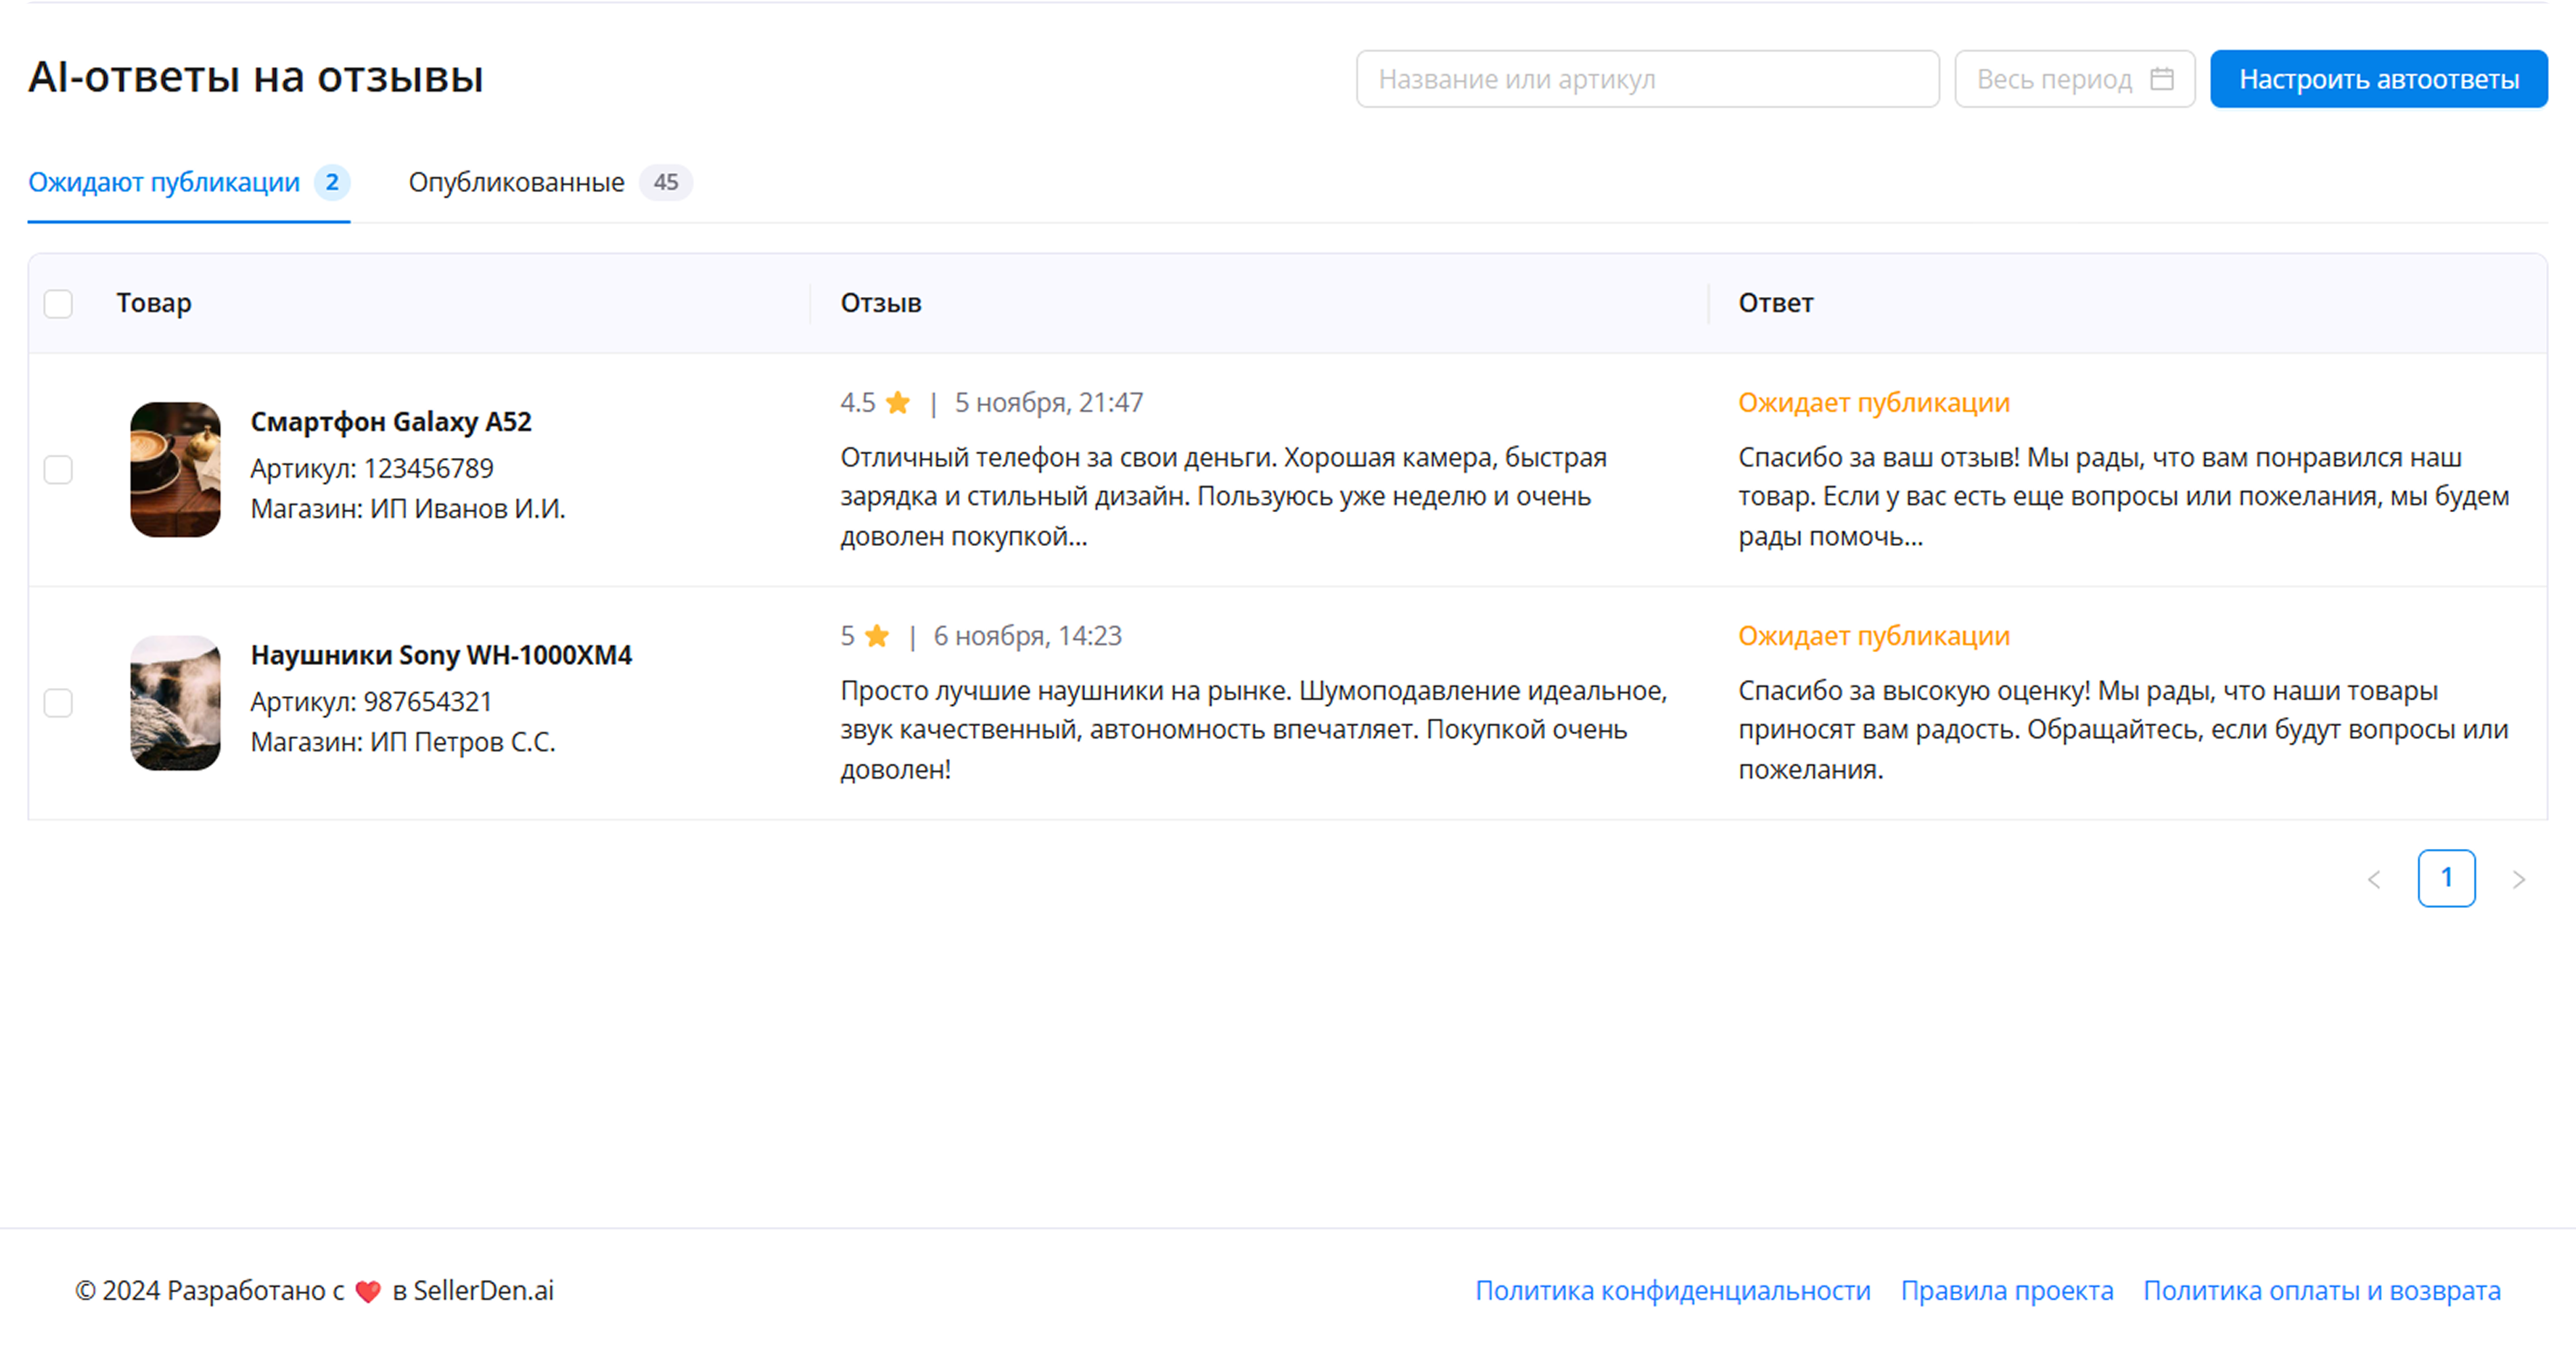Open Политика конфиденциальности link
This screenshot has height=1353, width=2576.
pyautogui.click(x=1672, y=1291)
